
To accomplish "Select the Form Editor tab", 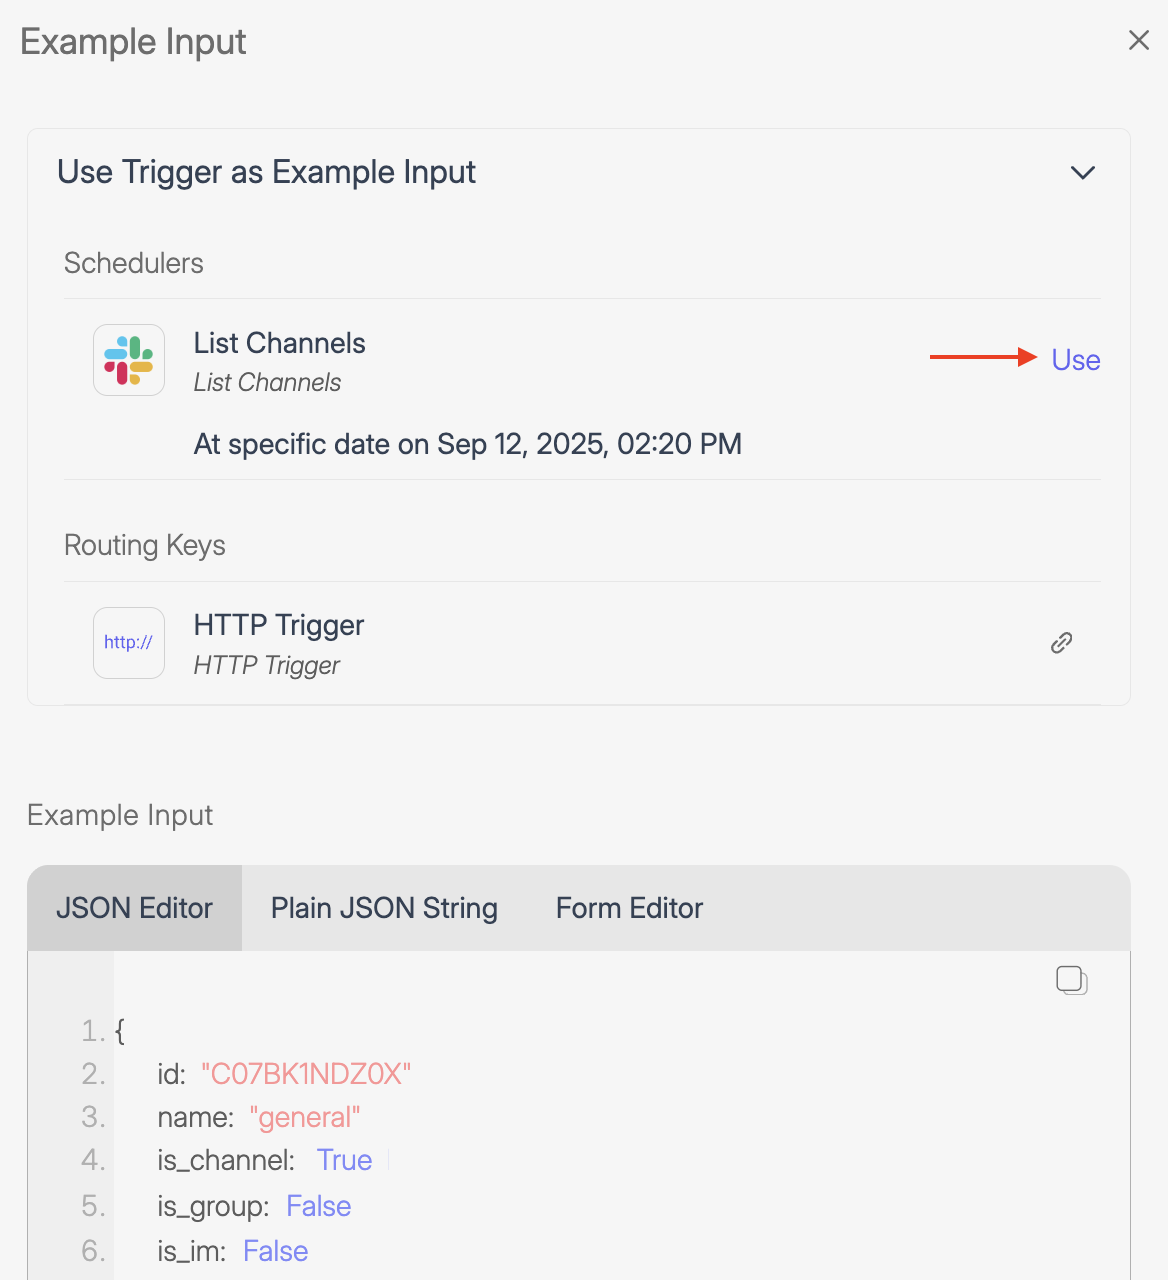I will (629, 908).
